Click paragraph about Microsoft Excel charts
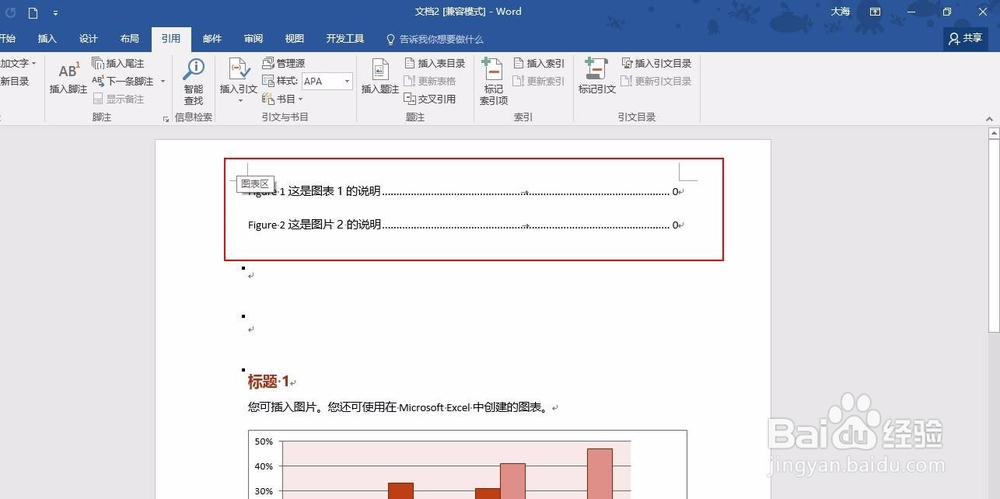Viewport: 1000px width, 499px height. coord(398,408)
